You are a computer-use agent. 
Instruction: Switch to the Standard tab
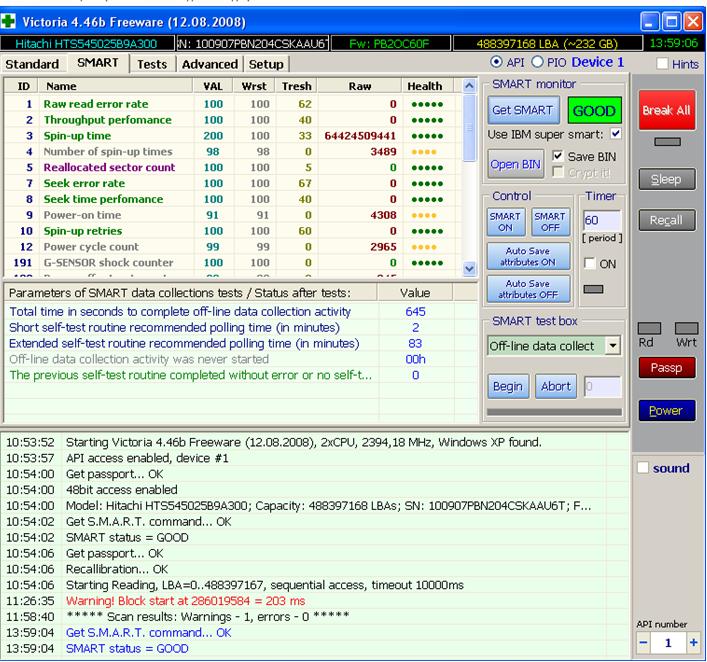click(x=32, y=64)
